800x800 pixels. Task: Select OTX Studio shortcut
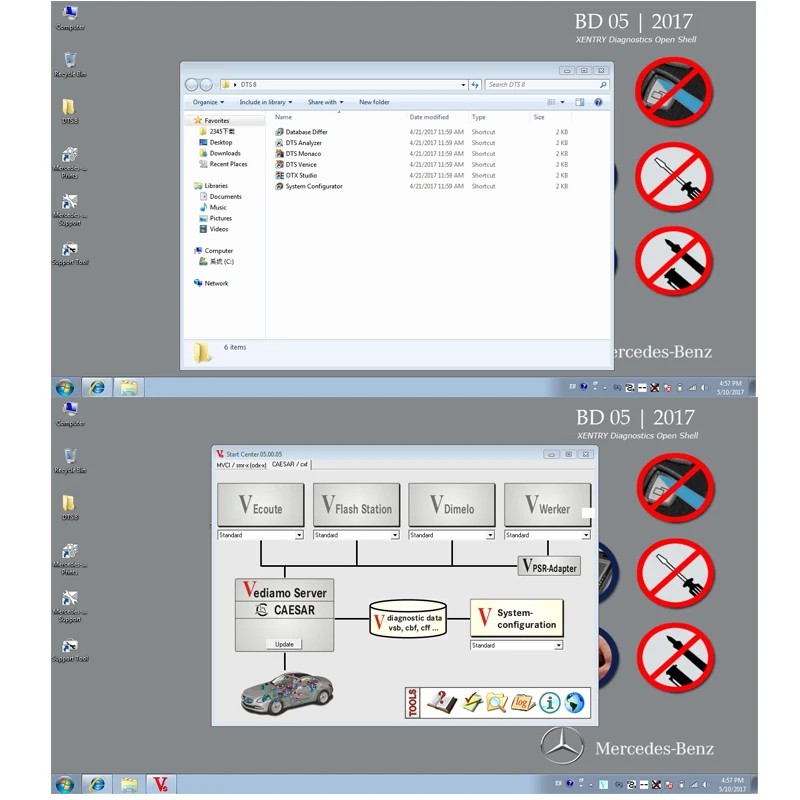point(301,175)
